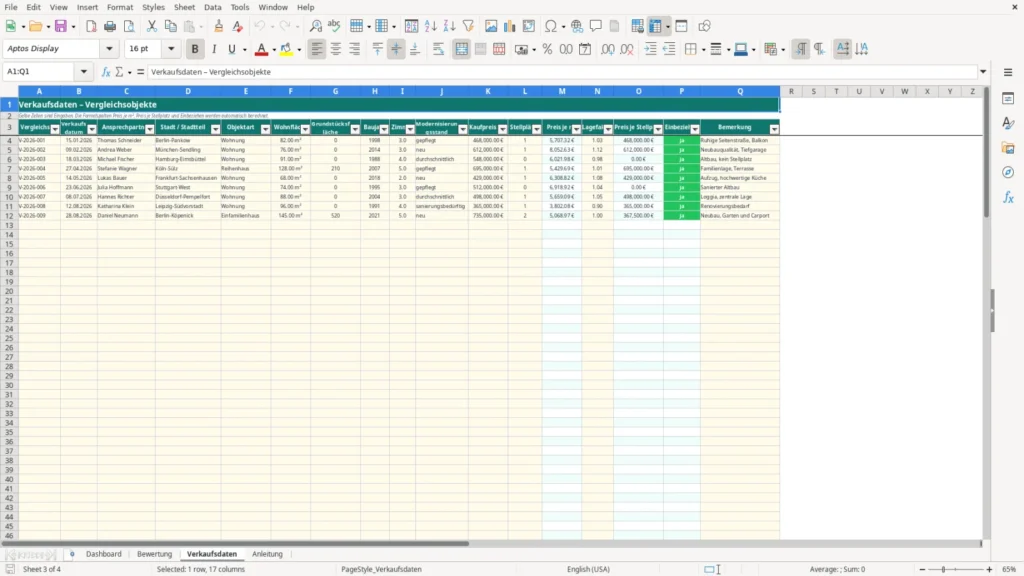Open filter dropdown for Stadt / Stadtteil column
This screenshot has height=576, width=1024.
tap(216, 129)
